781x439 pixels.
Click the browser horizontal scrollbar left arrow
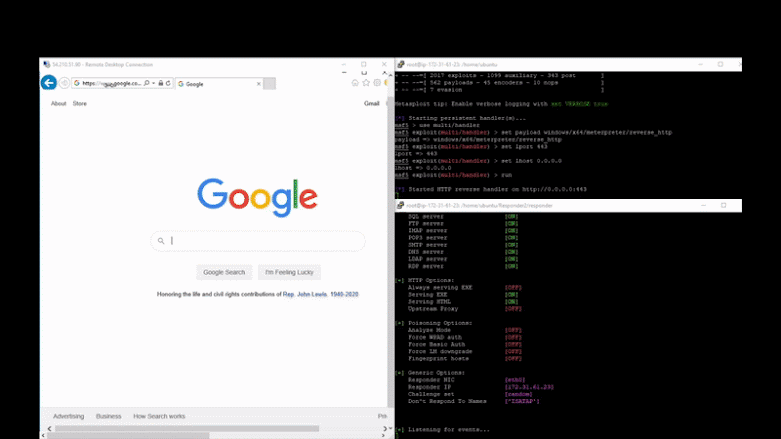49,429
